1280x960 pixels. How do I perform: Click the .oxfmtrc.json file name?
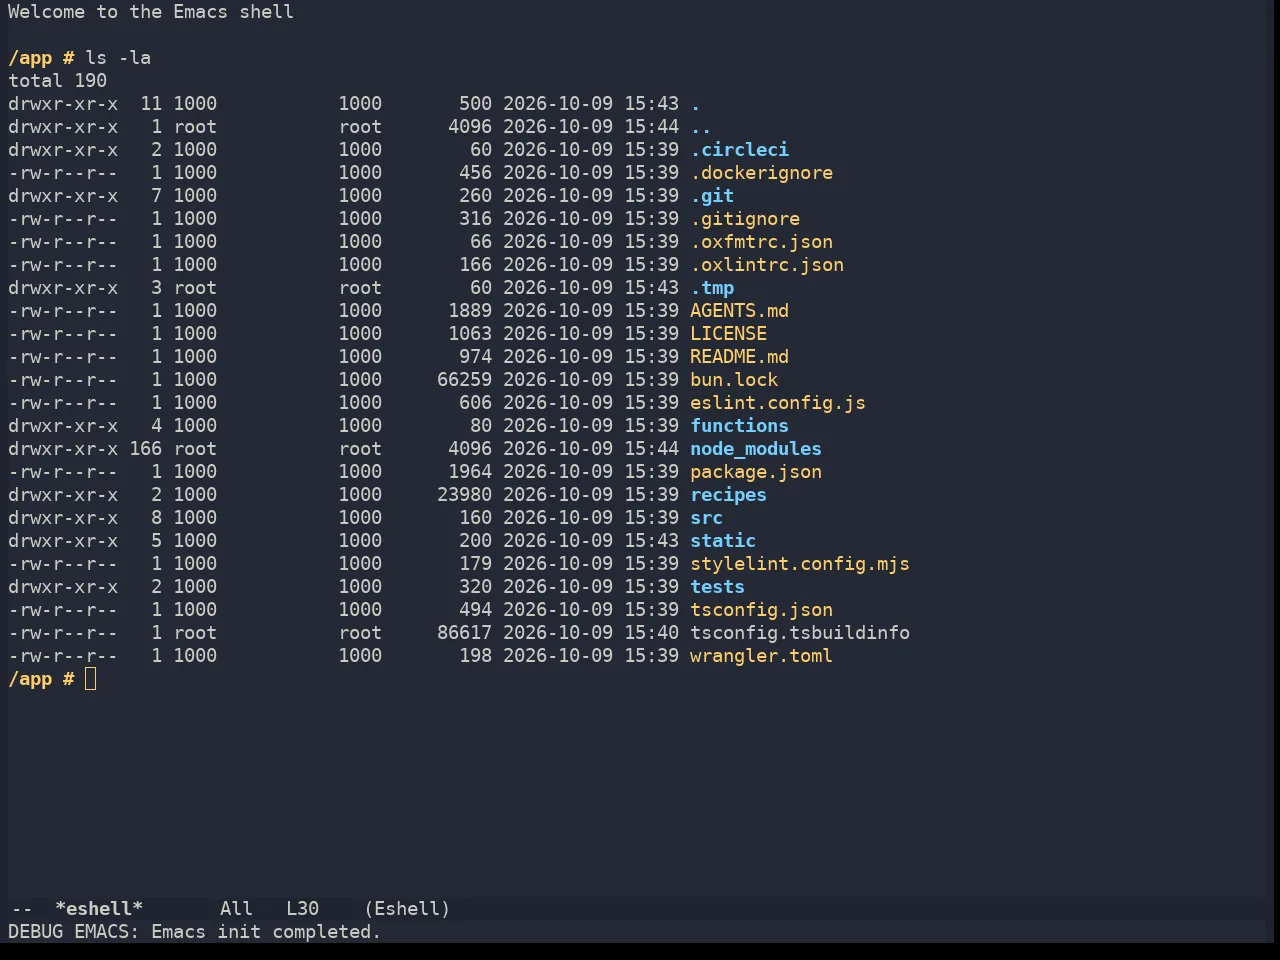click(761, 242)
